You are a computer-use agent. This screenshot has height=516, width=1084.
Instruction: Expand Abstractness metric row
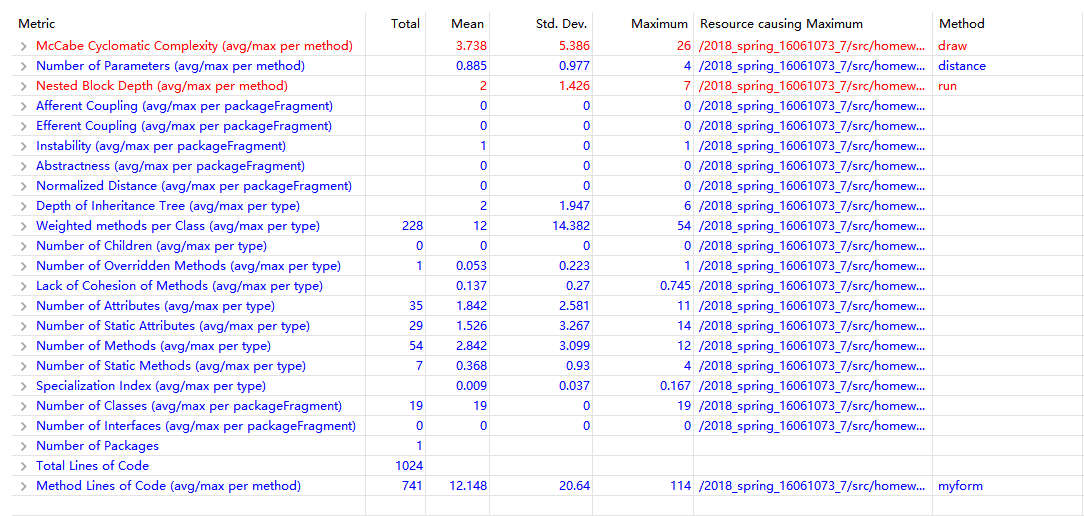(x=24, y=167)
